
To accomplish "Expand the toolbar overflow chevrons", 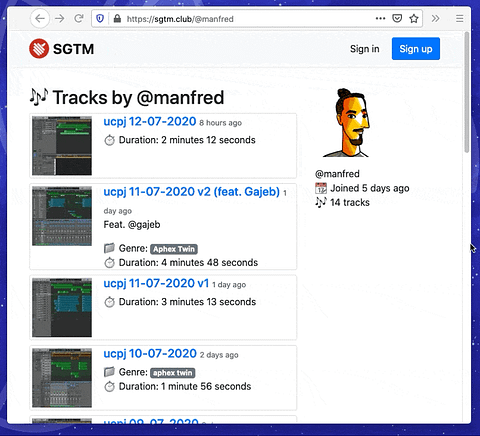I will [x=435, y=18].
